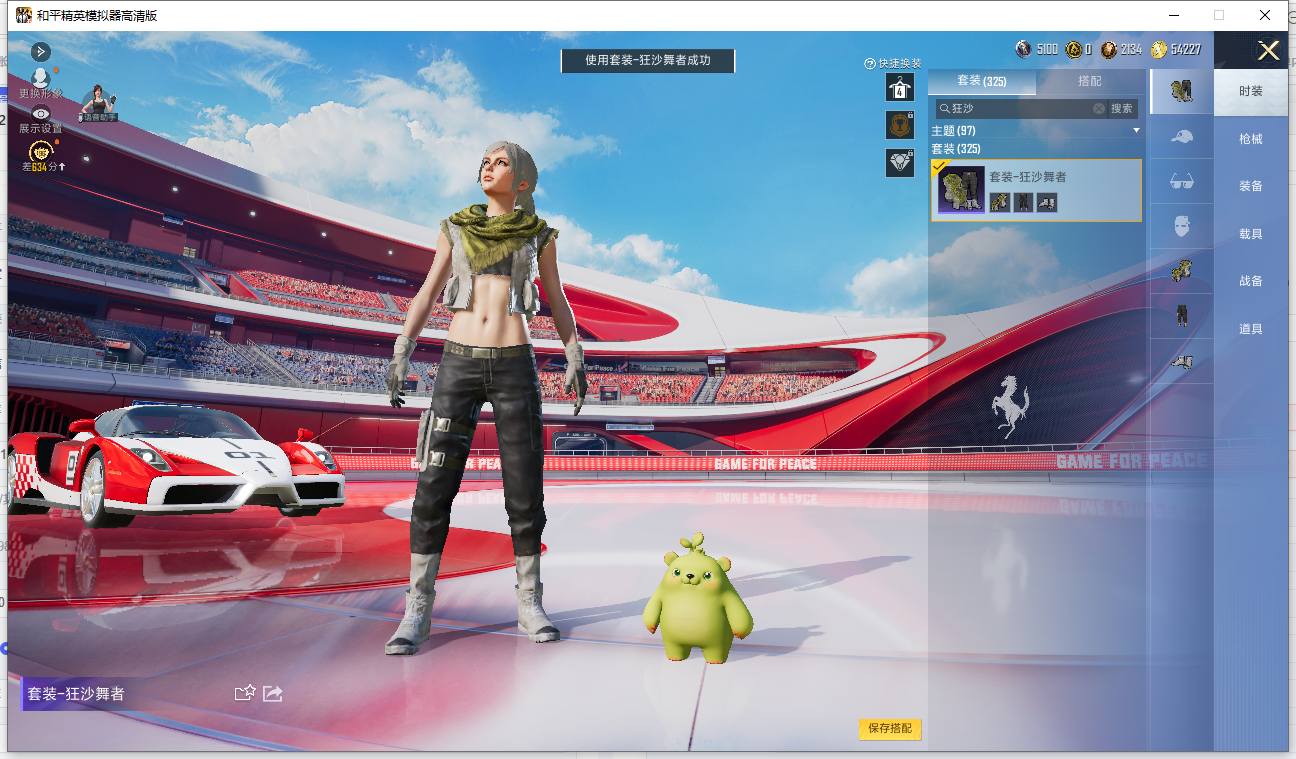Click the 搜索 search button

tap(1122, 108)
